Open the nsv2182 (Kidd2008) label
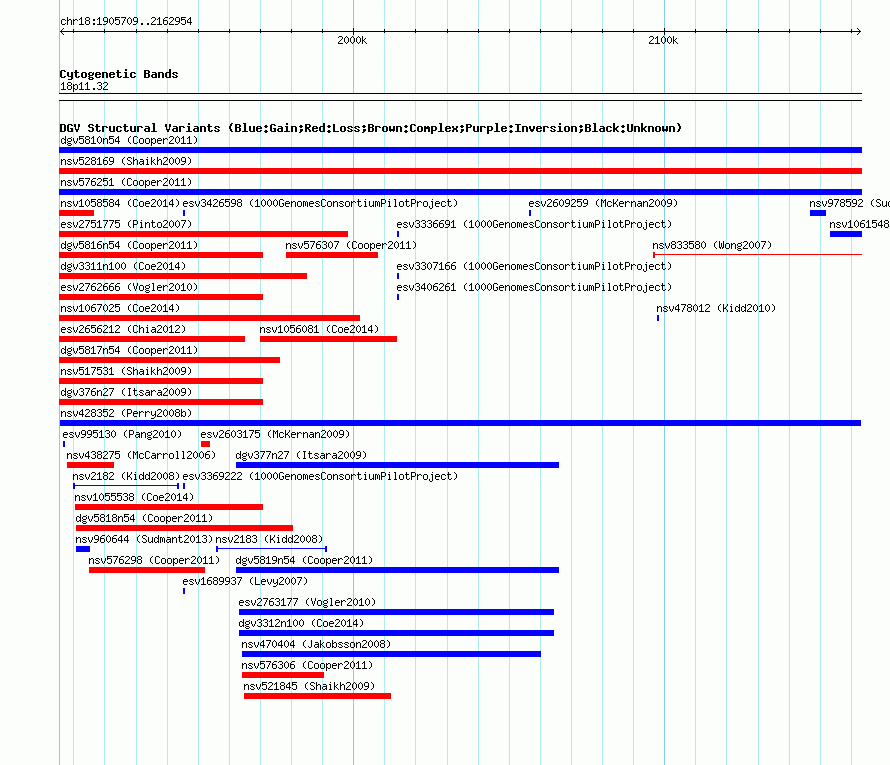The image size is (890, 765). [126, 476]
